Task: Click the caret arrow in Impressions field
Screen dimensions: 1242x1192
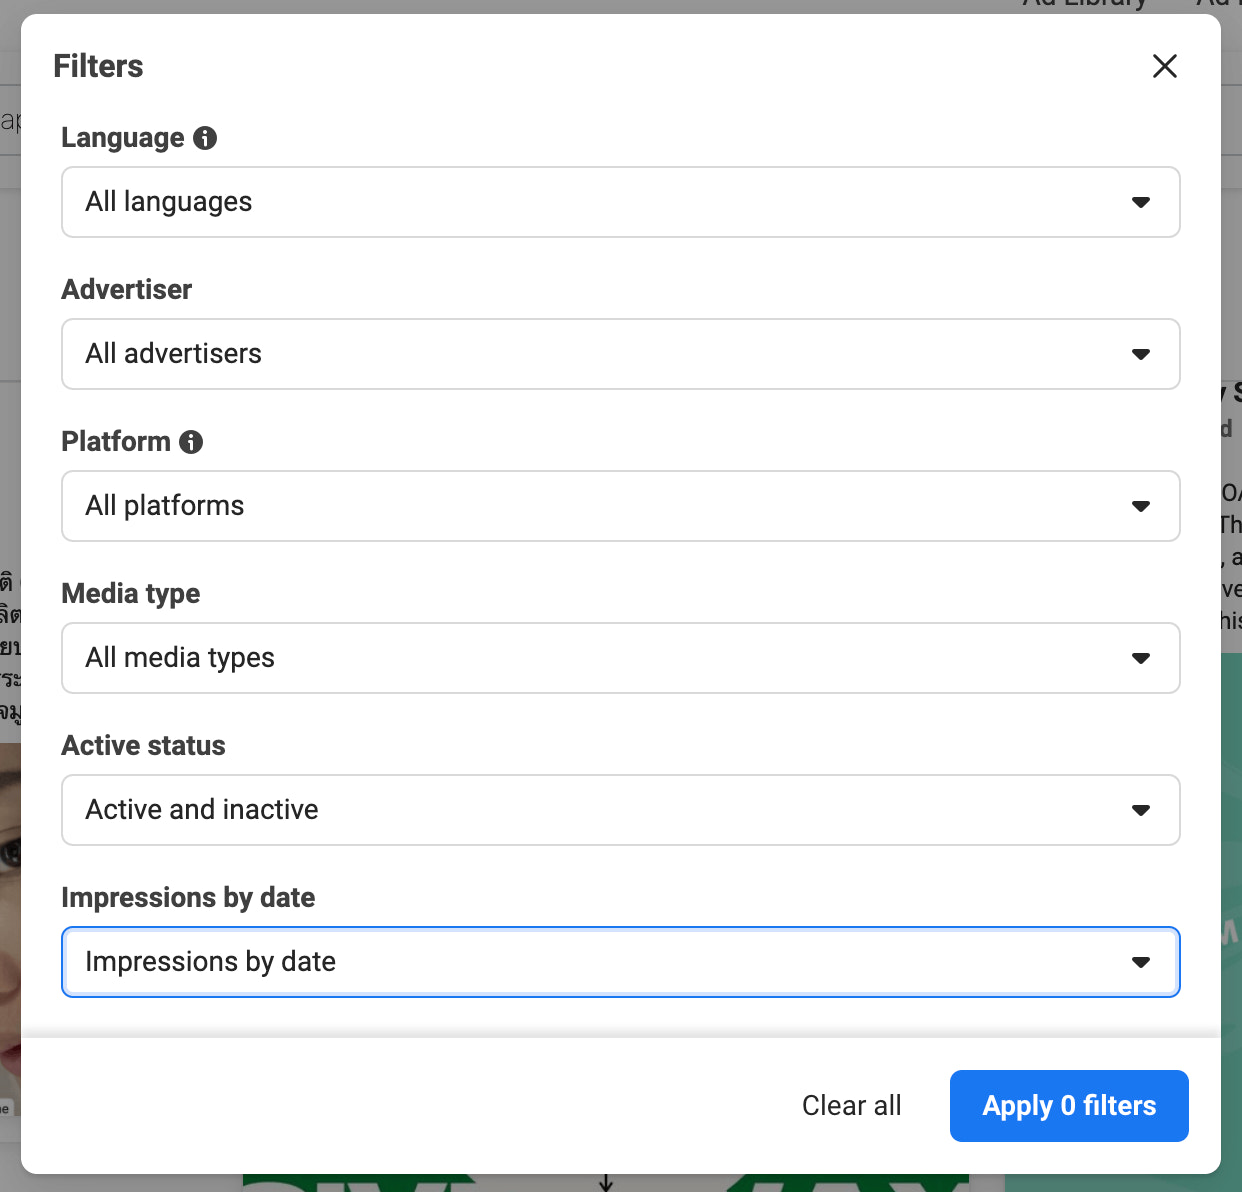Action: pyautogui.click(x=1141, y=962)
